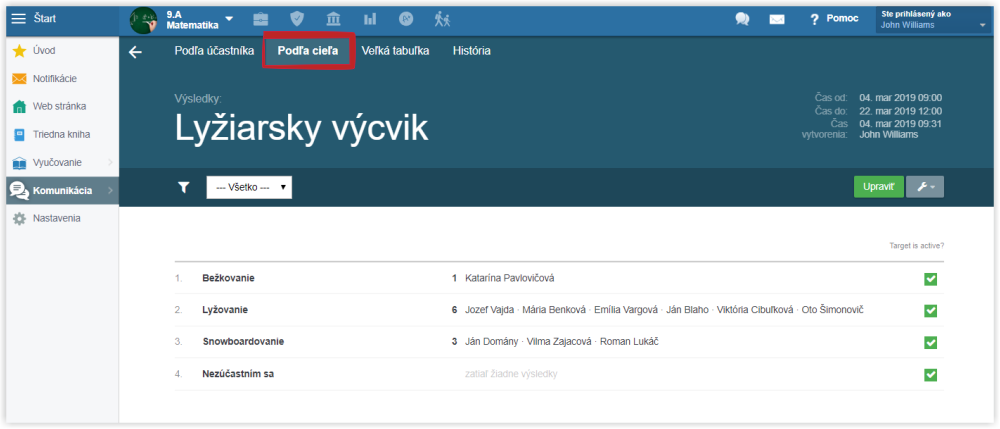The height and width of the screenshot is (429, 1000).
Task: Toggle active checkbox for Lyžovanie
Action: [x=930, y=310]
